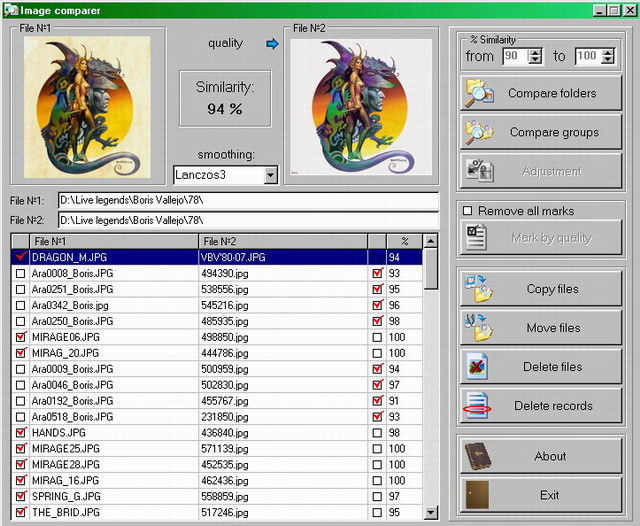
Task: Choose Delete files
Action: click(x=541, y=366)
